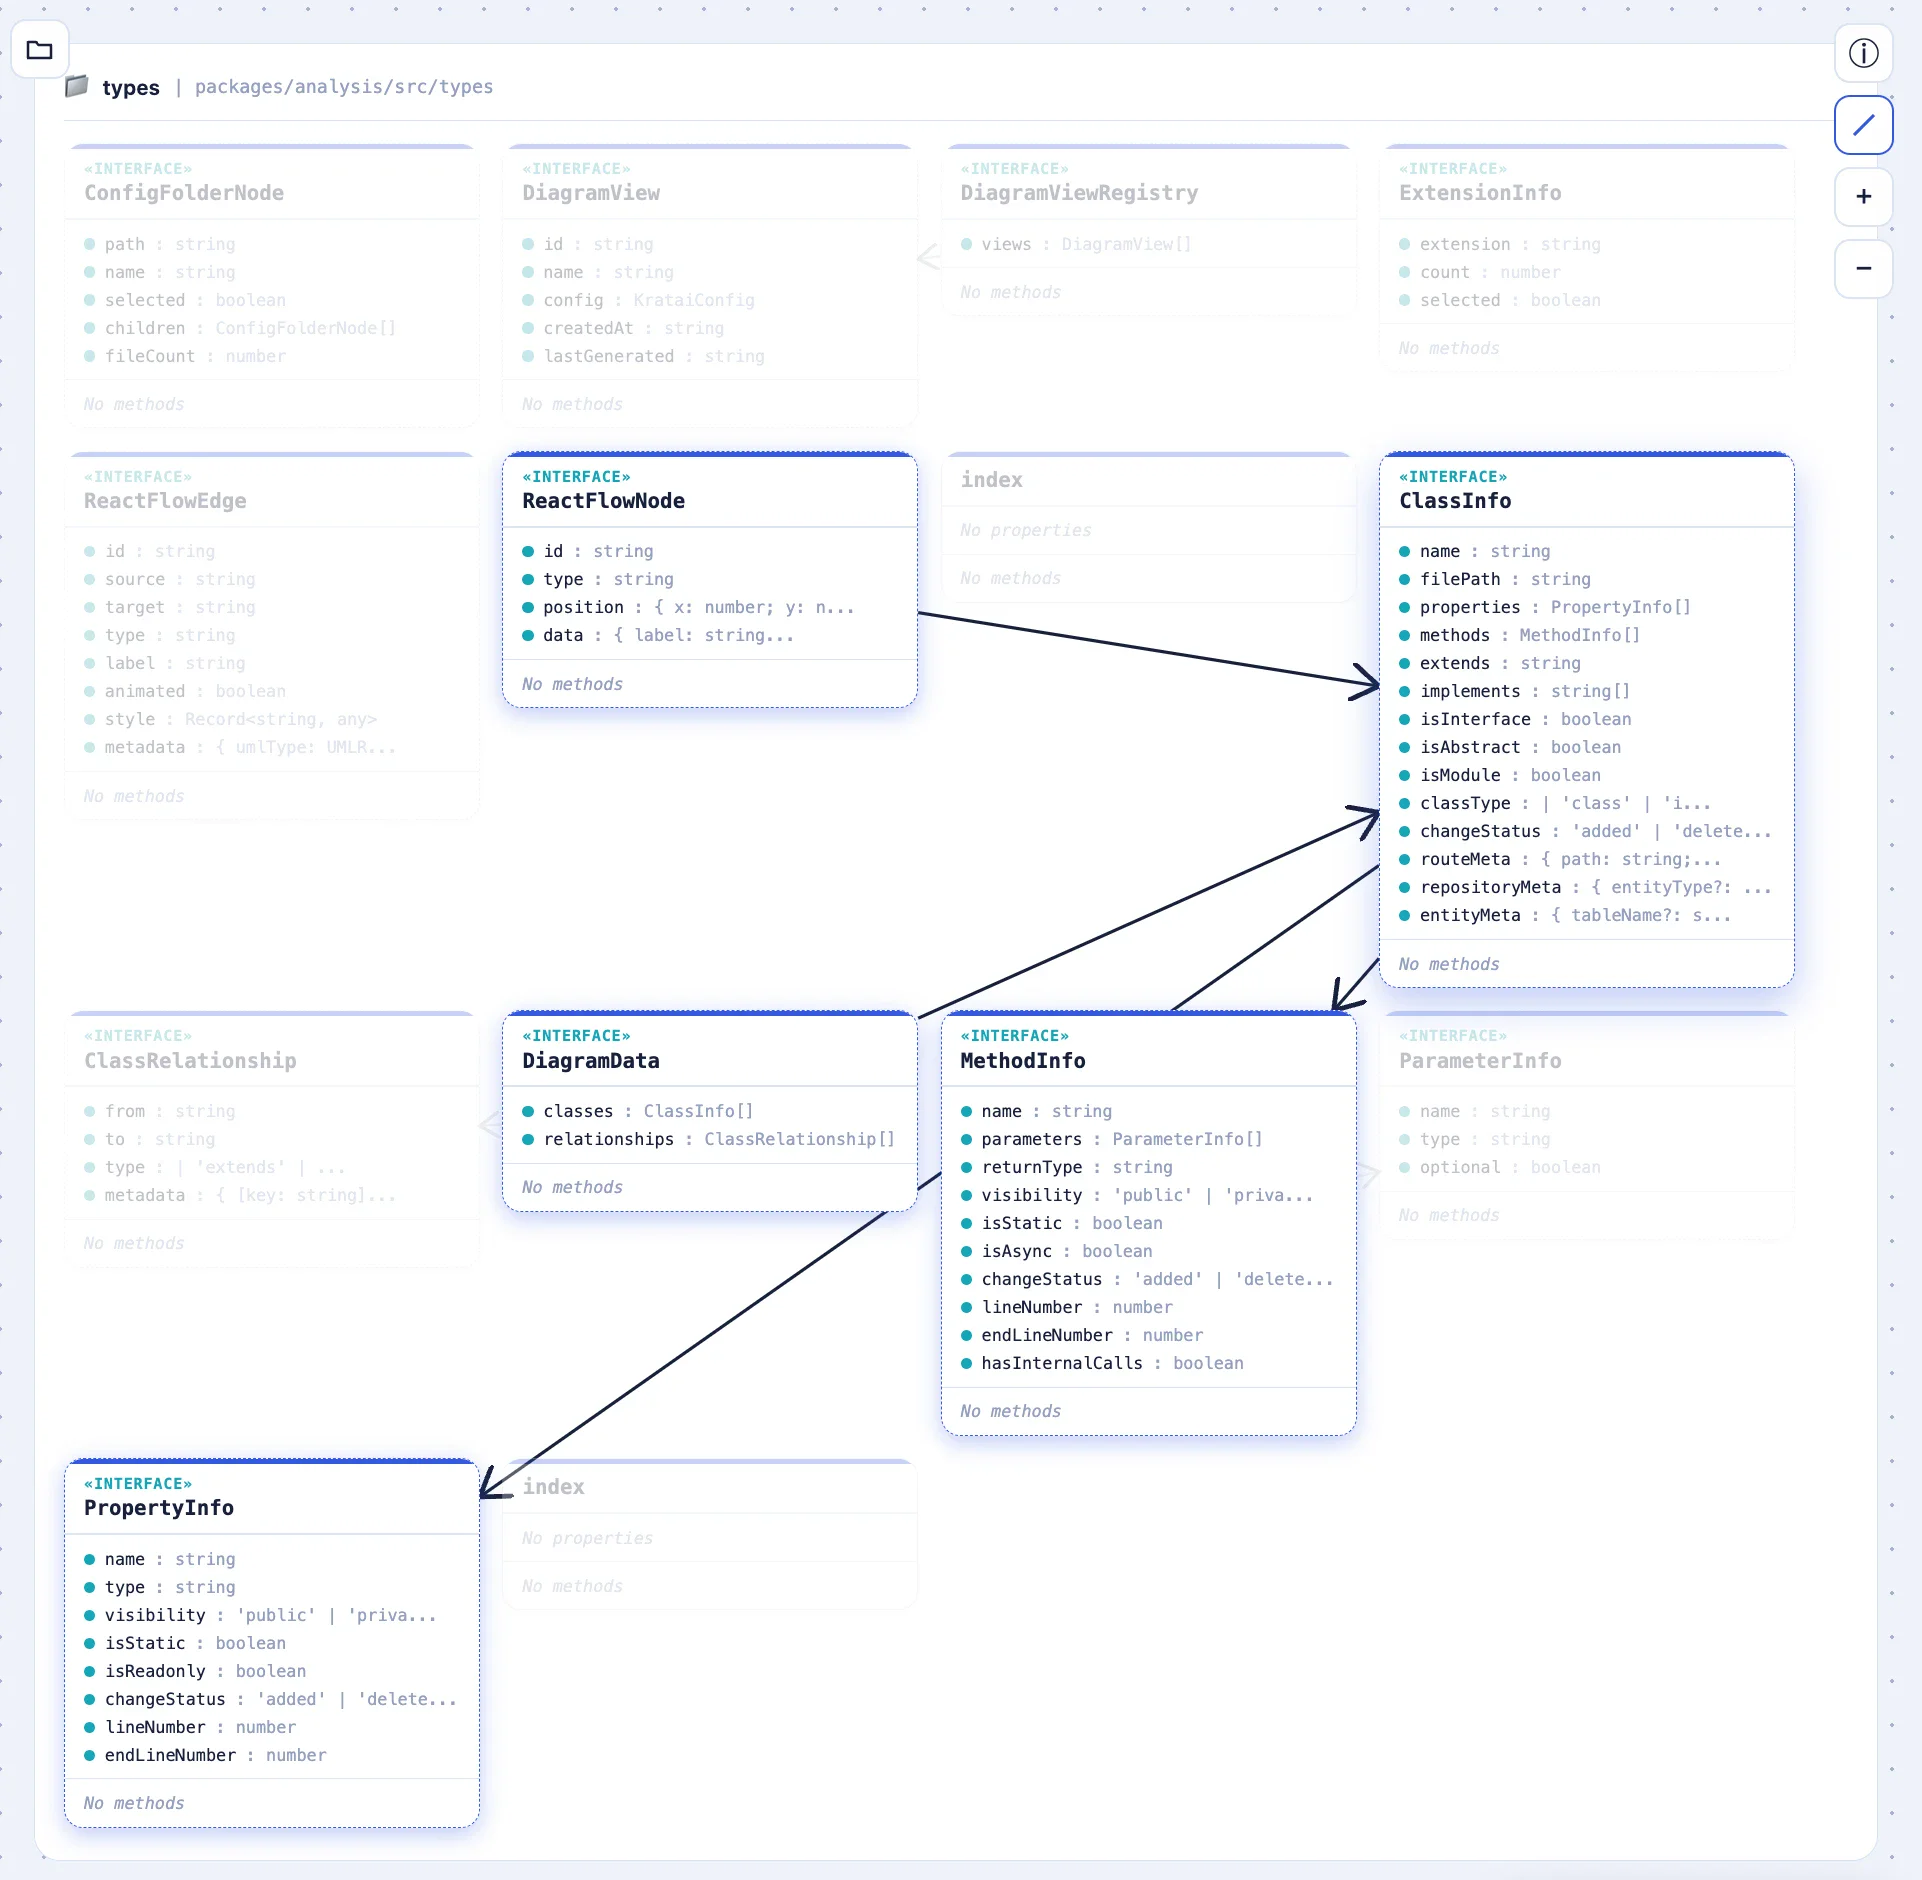
Task: Click the 'methods : MethodInfo[]' row in ClassInfo
Action: (1586, 635)
